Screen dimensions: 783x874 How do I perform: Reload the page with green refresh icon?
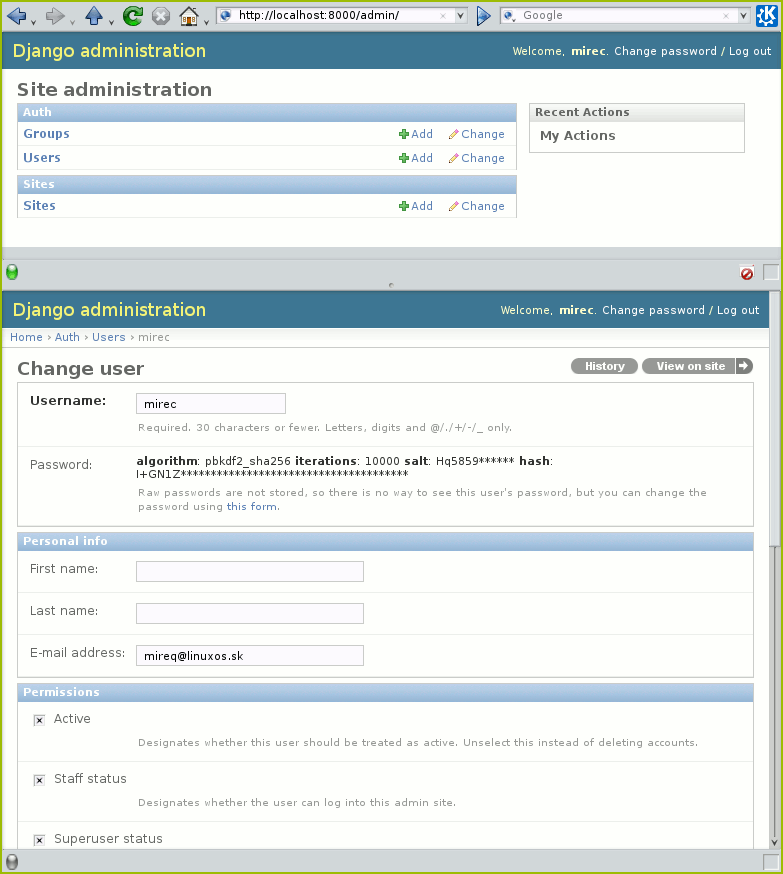[x=133, y=16]
